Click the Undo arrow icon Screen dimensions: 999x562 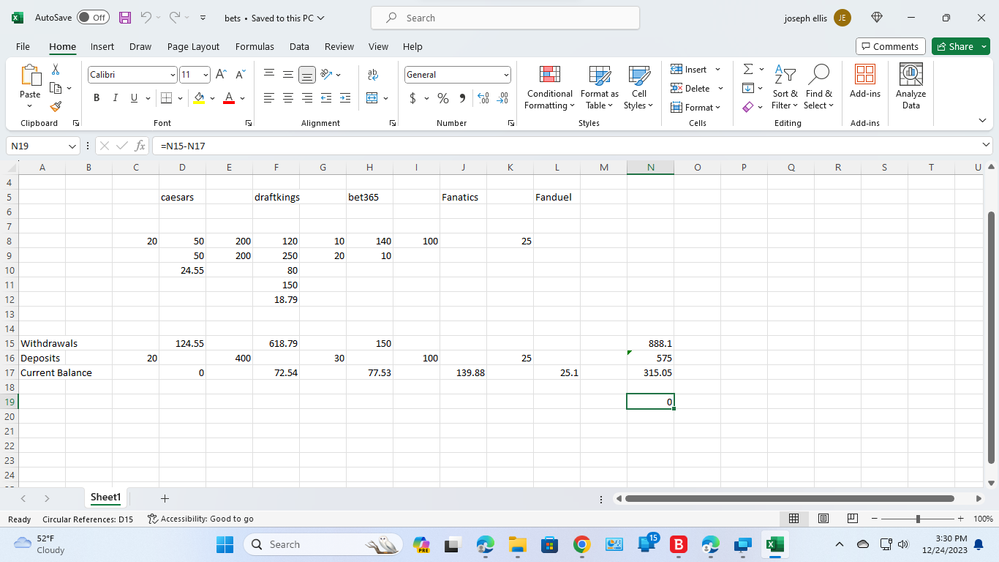[146, 18]
